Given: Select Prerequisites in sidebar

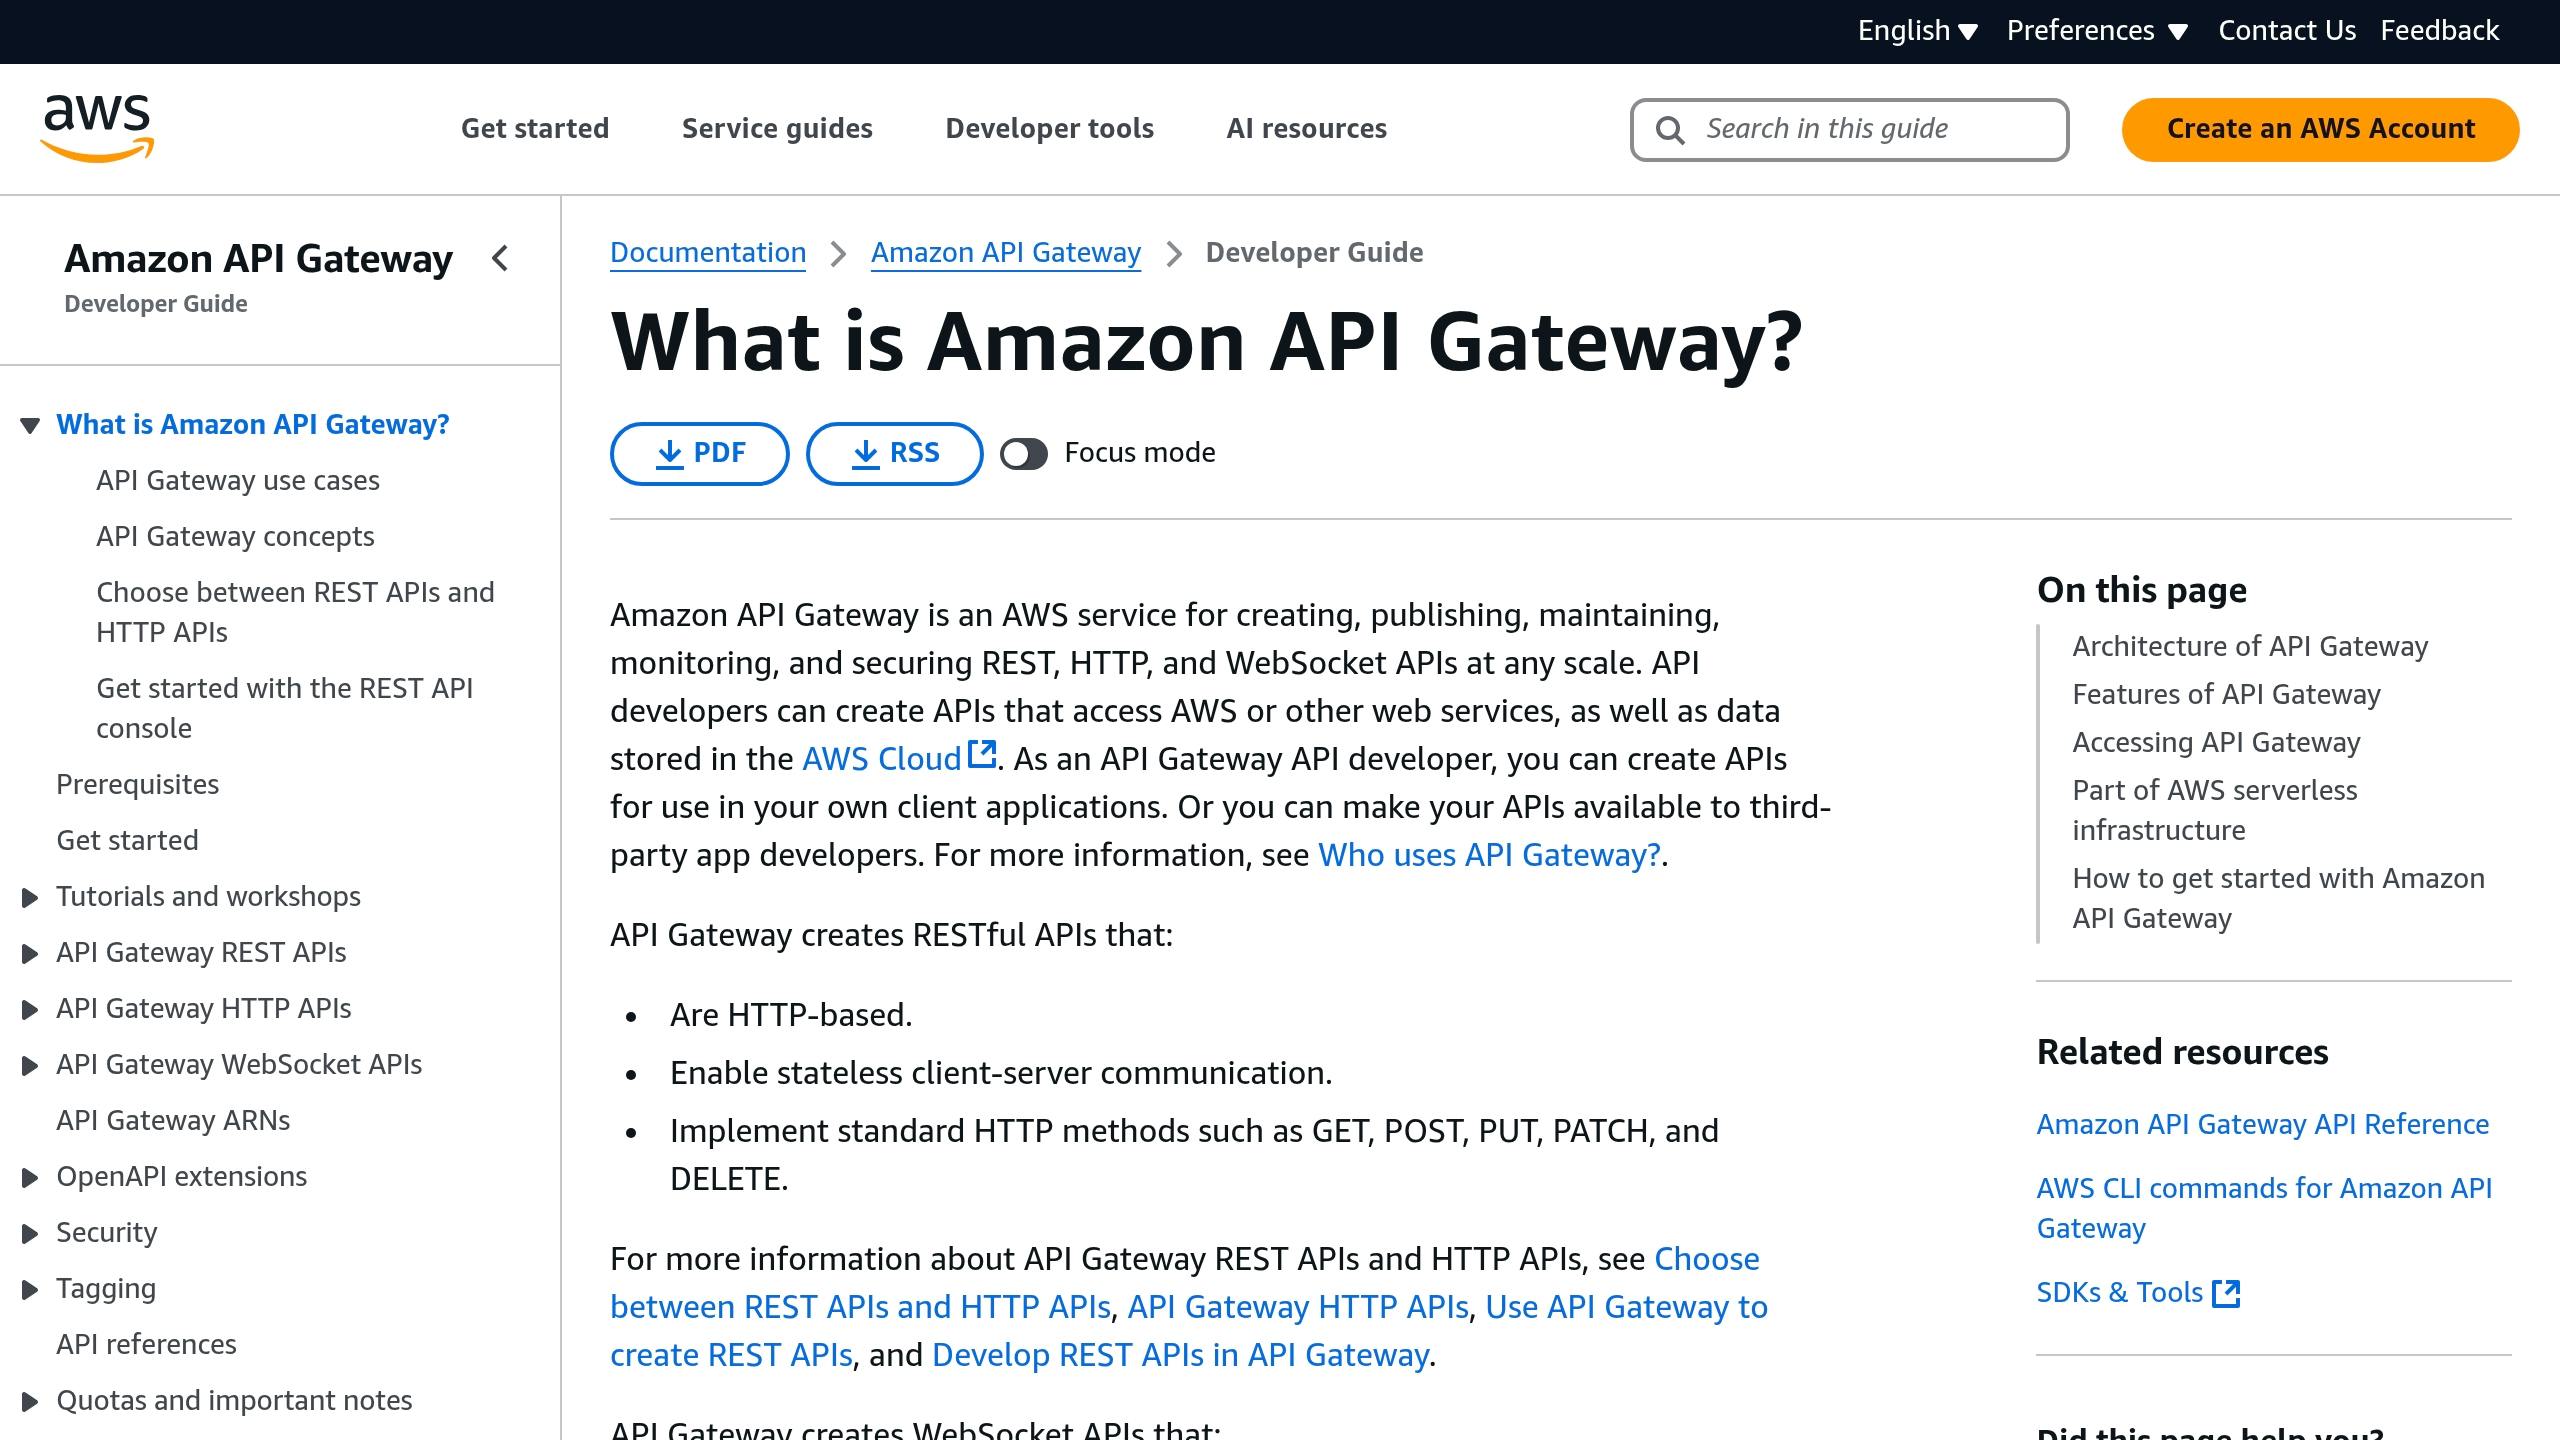Looking at the screenshot, I should (x=137, y=785).
